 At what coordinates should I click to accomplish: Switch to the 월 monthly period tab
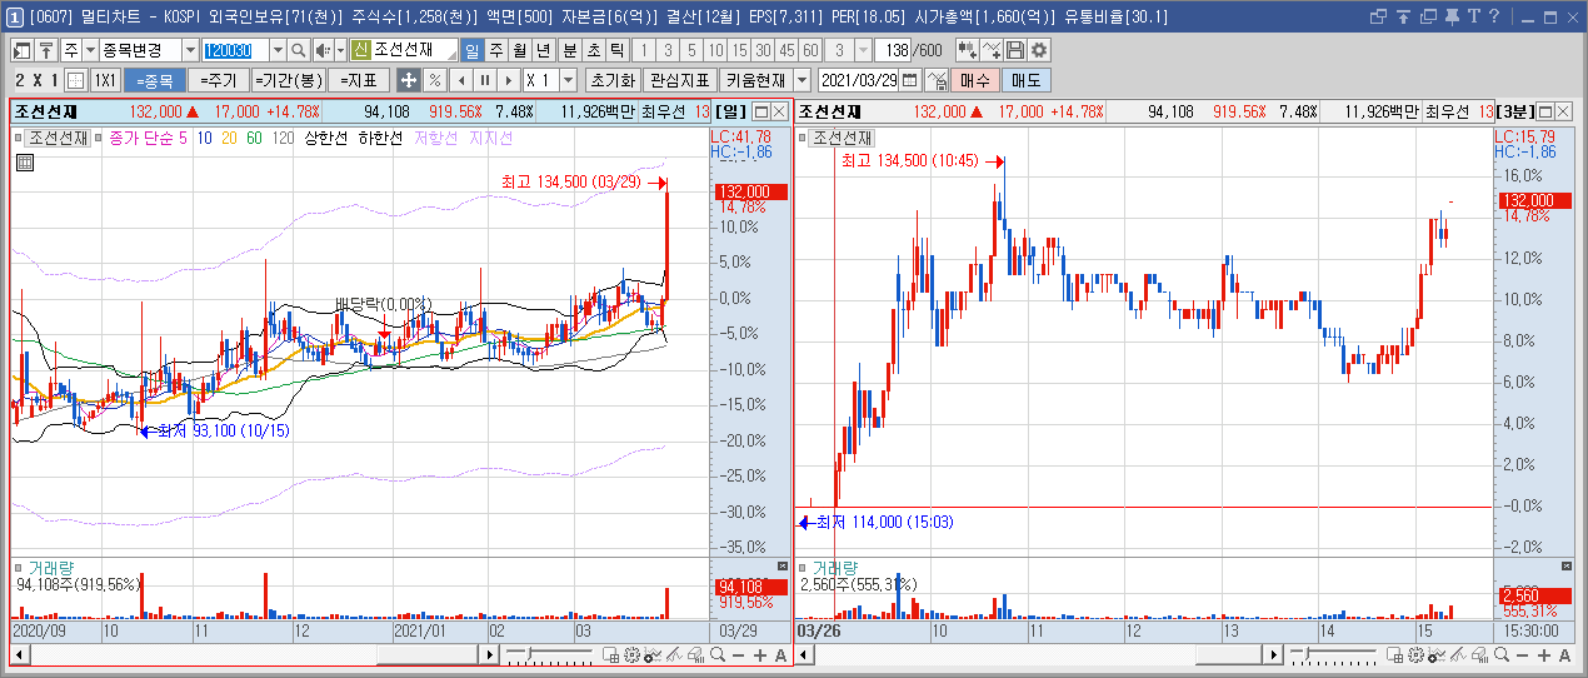click(x=520, y=50)
